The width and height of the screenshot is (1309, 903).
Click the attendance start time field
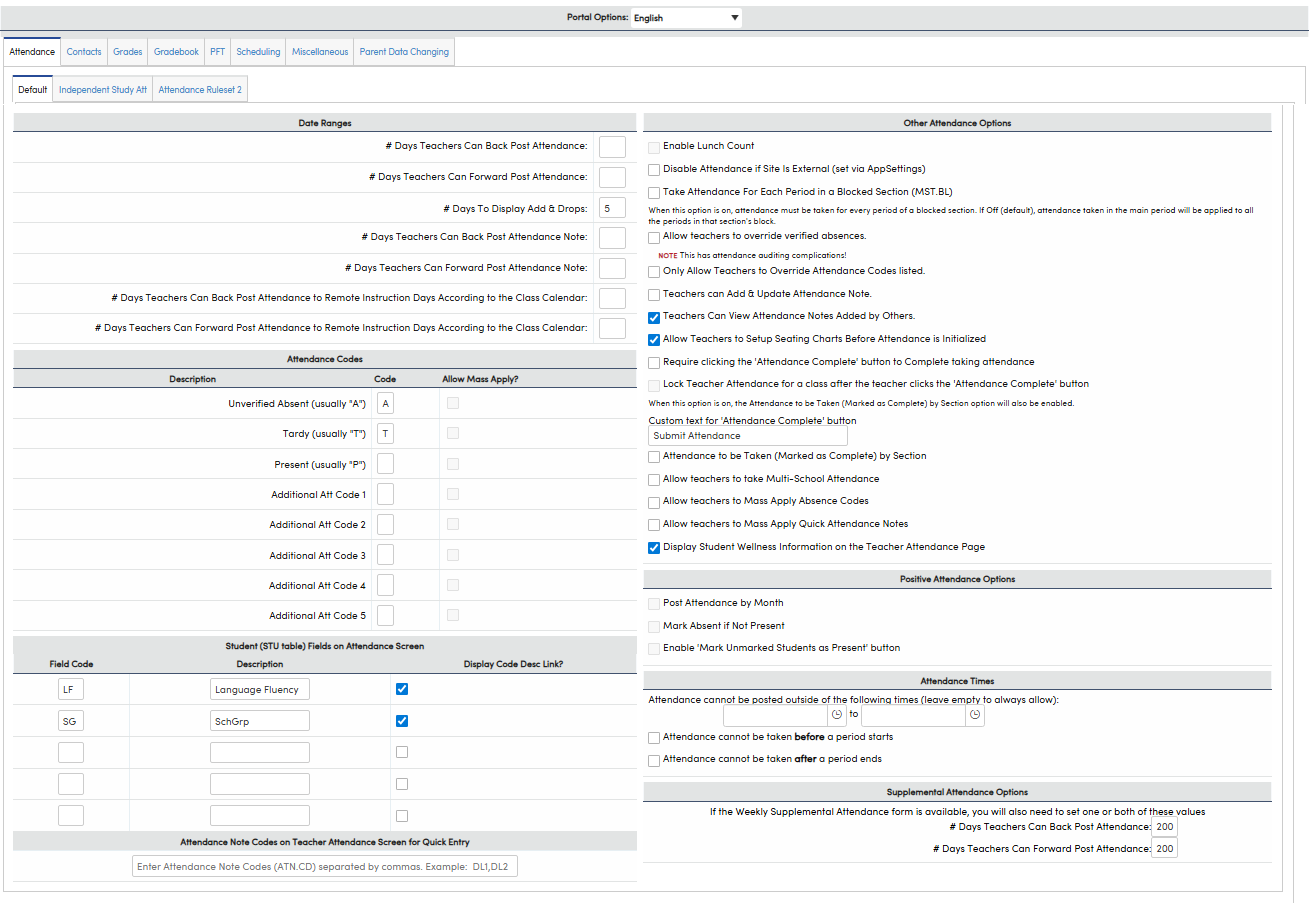pos(776,716)
